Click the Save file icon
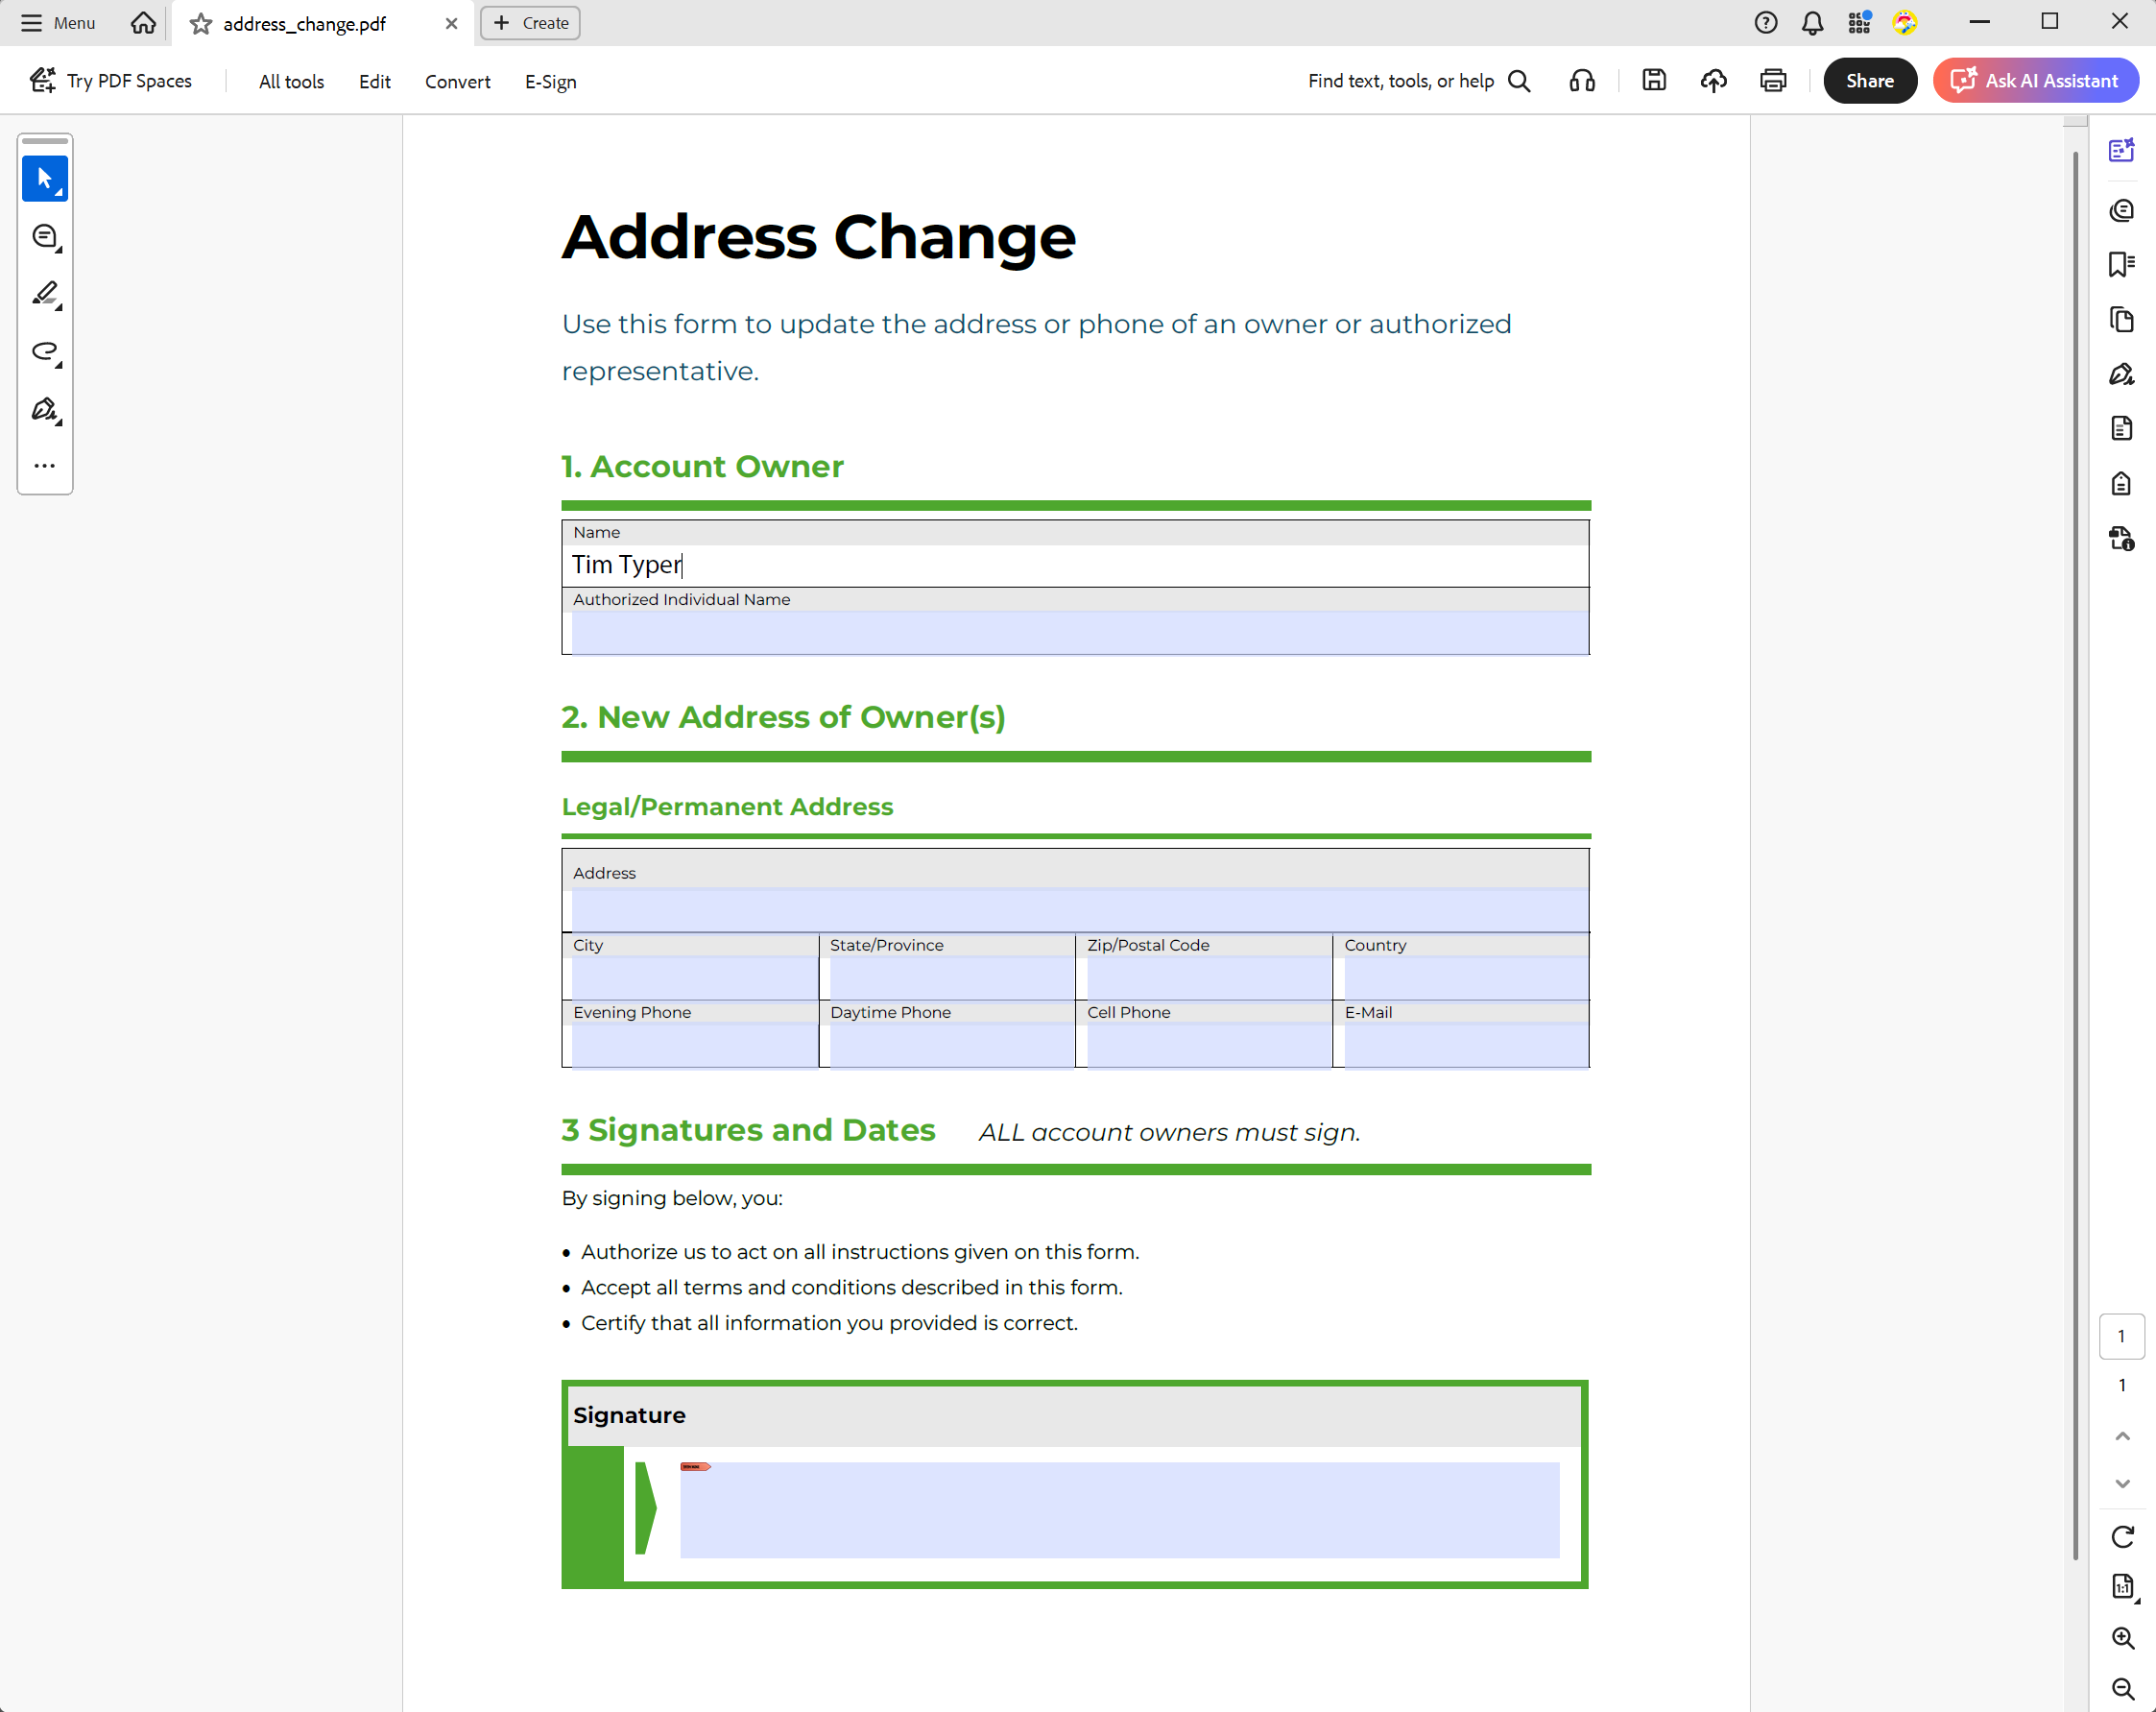The image size is (2156, 1712). (1653, 80)
